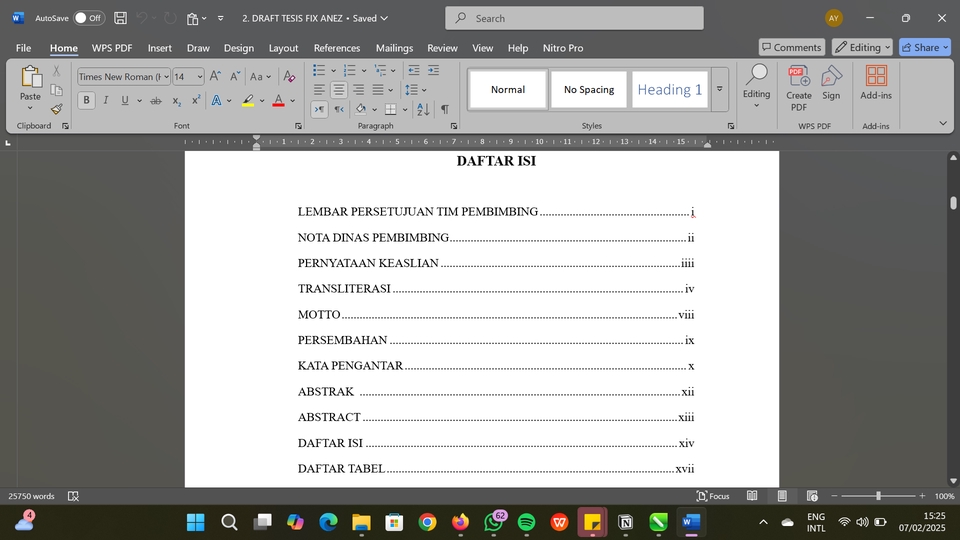Collapse the ribbon chevron
This screenshot has width=960, height=540.
click(943, 123)
